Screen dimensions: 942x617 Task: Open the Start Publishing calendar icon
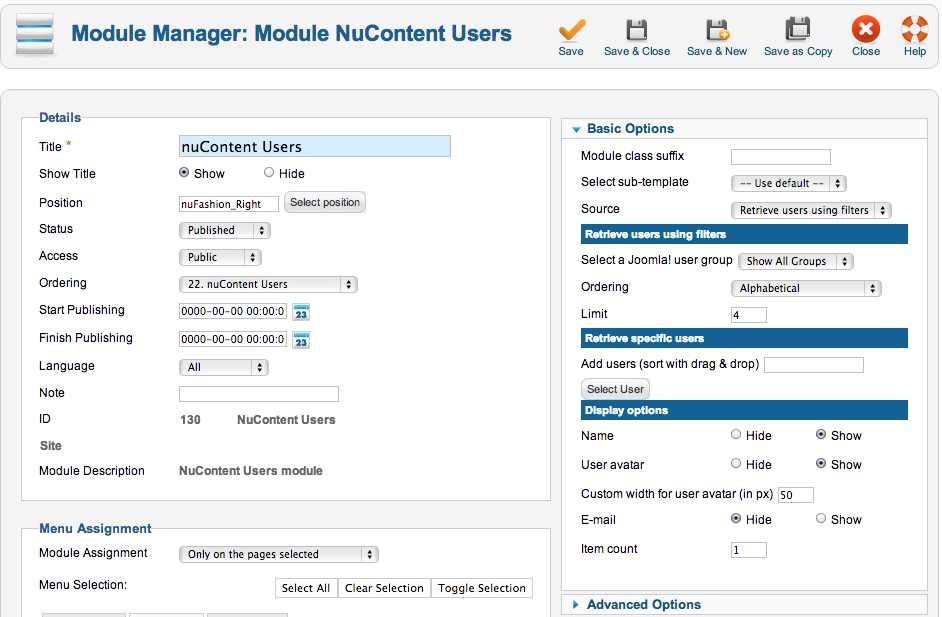pyautogui.click(x=301, y=312)
